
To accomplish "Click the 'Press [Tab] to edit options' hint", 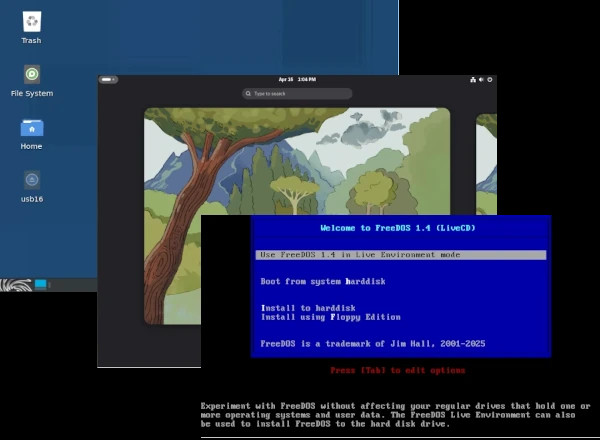I will [398, 370].
